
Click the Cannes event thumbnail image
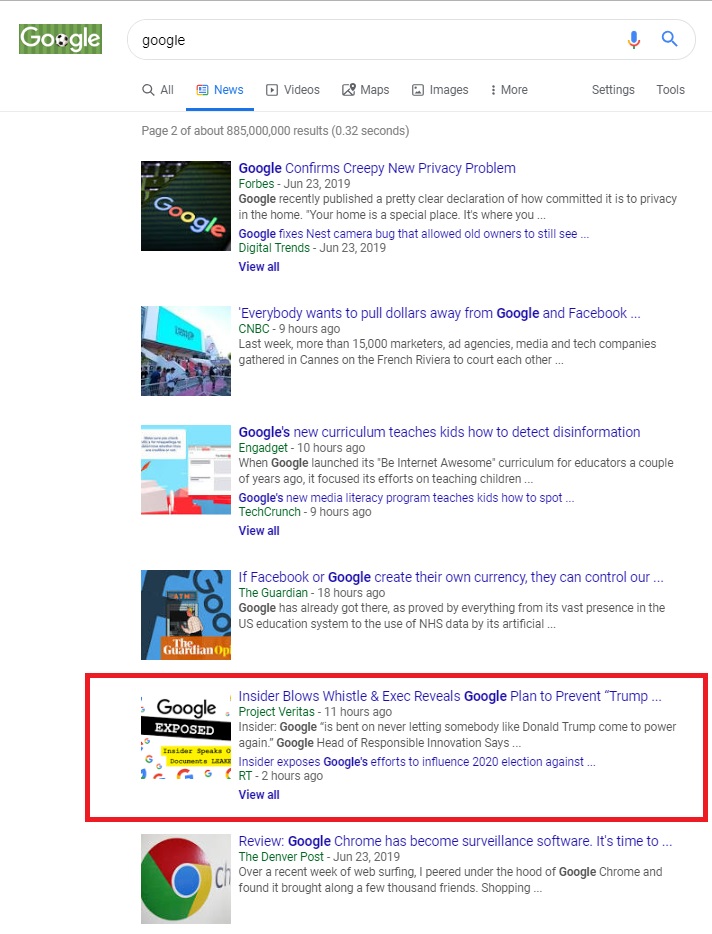(186, 351)
